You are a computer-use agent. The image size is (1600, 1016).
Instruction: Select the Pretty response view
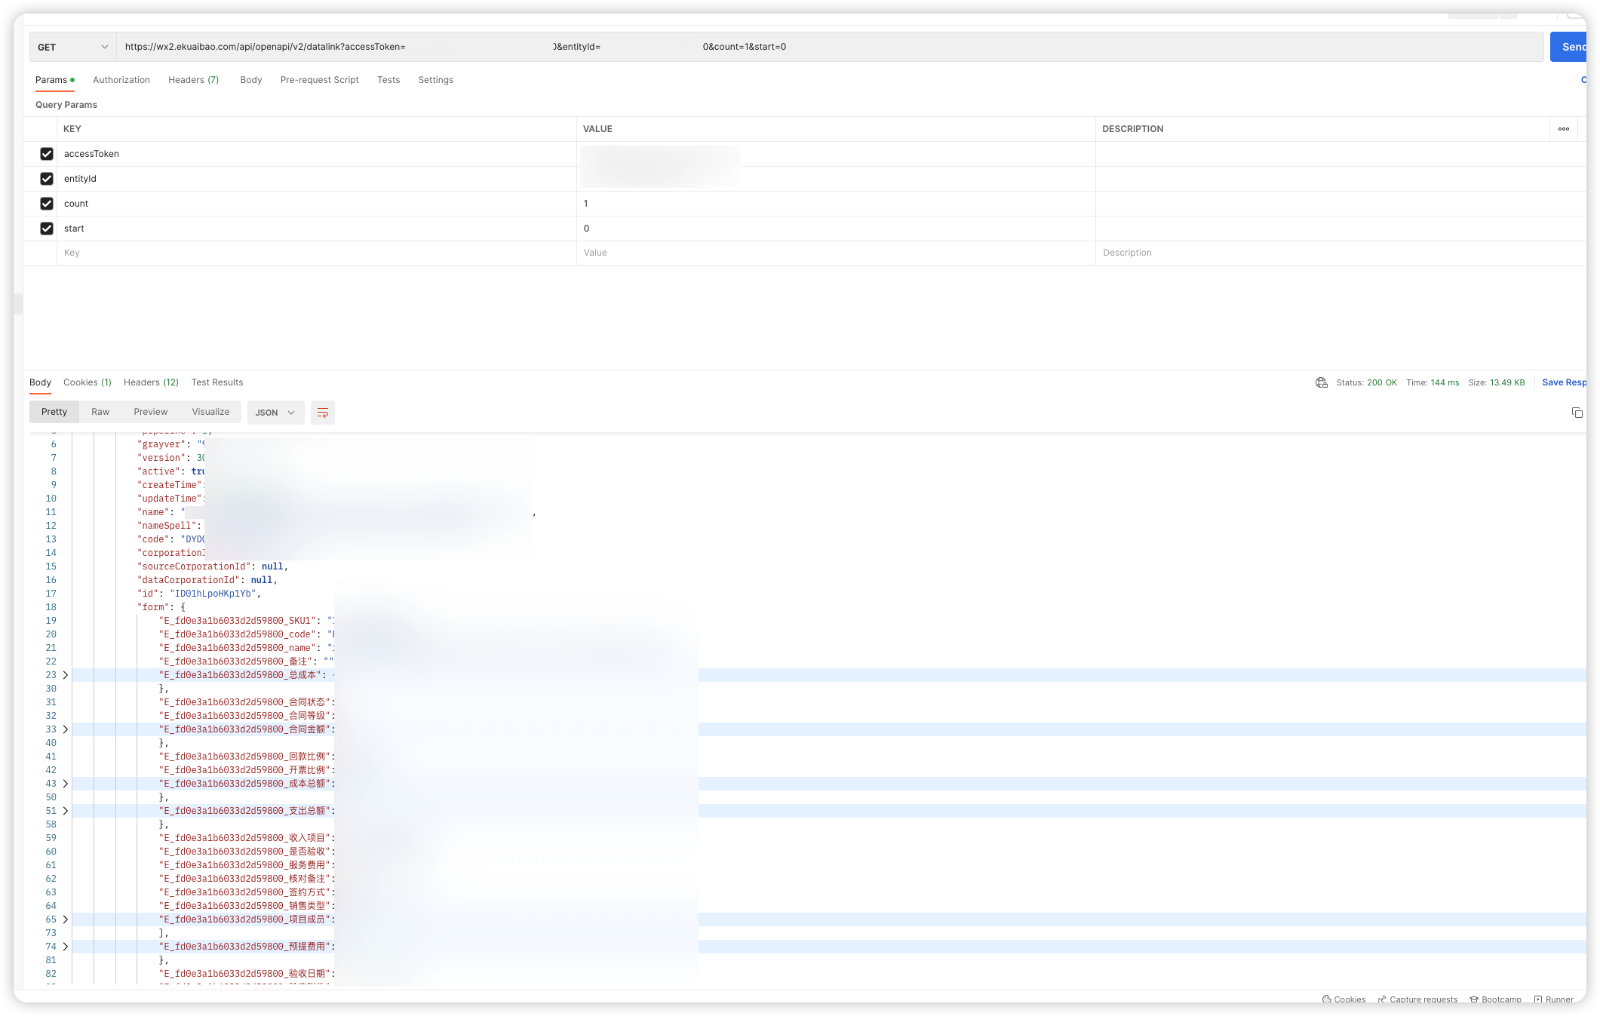click(54, 412)
